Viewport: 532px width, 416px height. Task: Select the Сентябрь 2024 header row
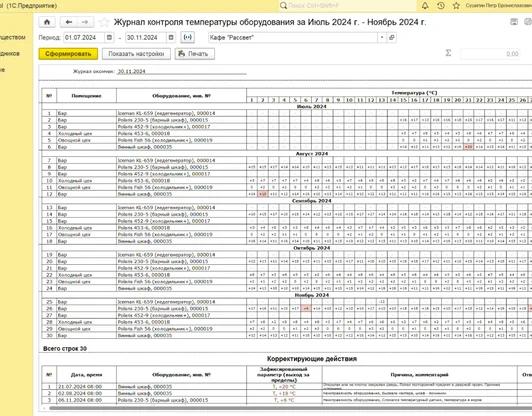click(311, 201)
